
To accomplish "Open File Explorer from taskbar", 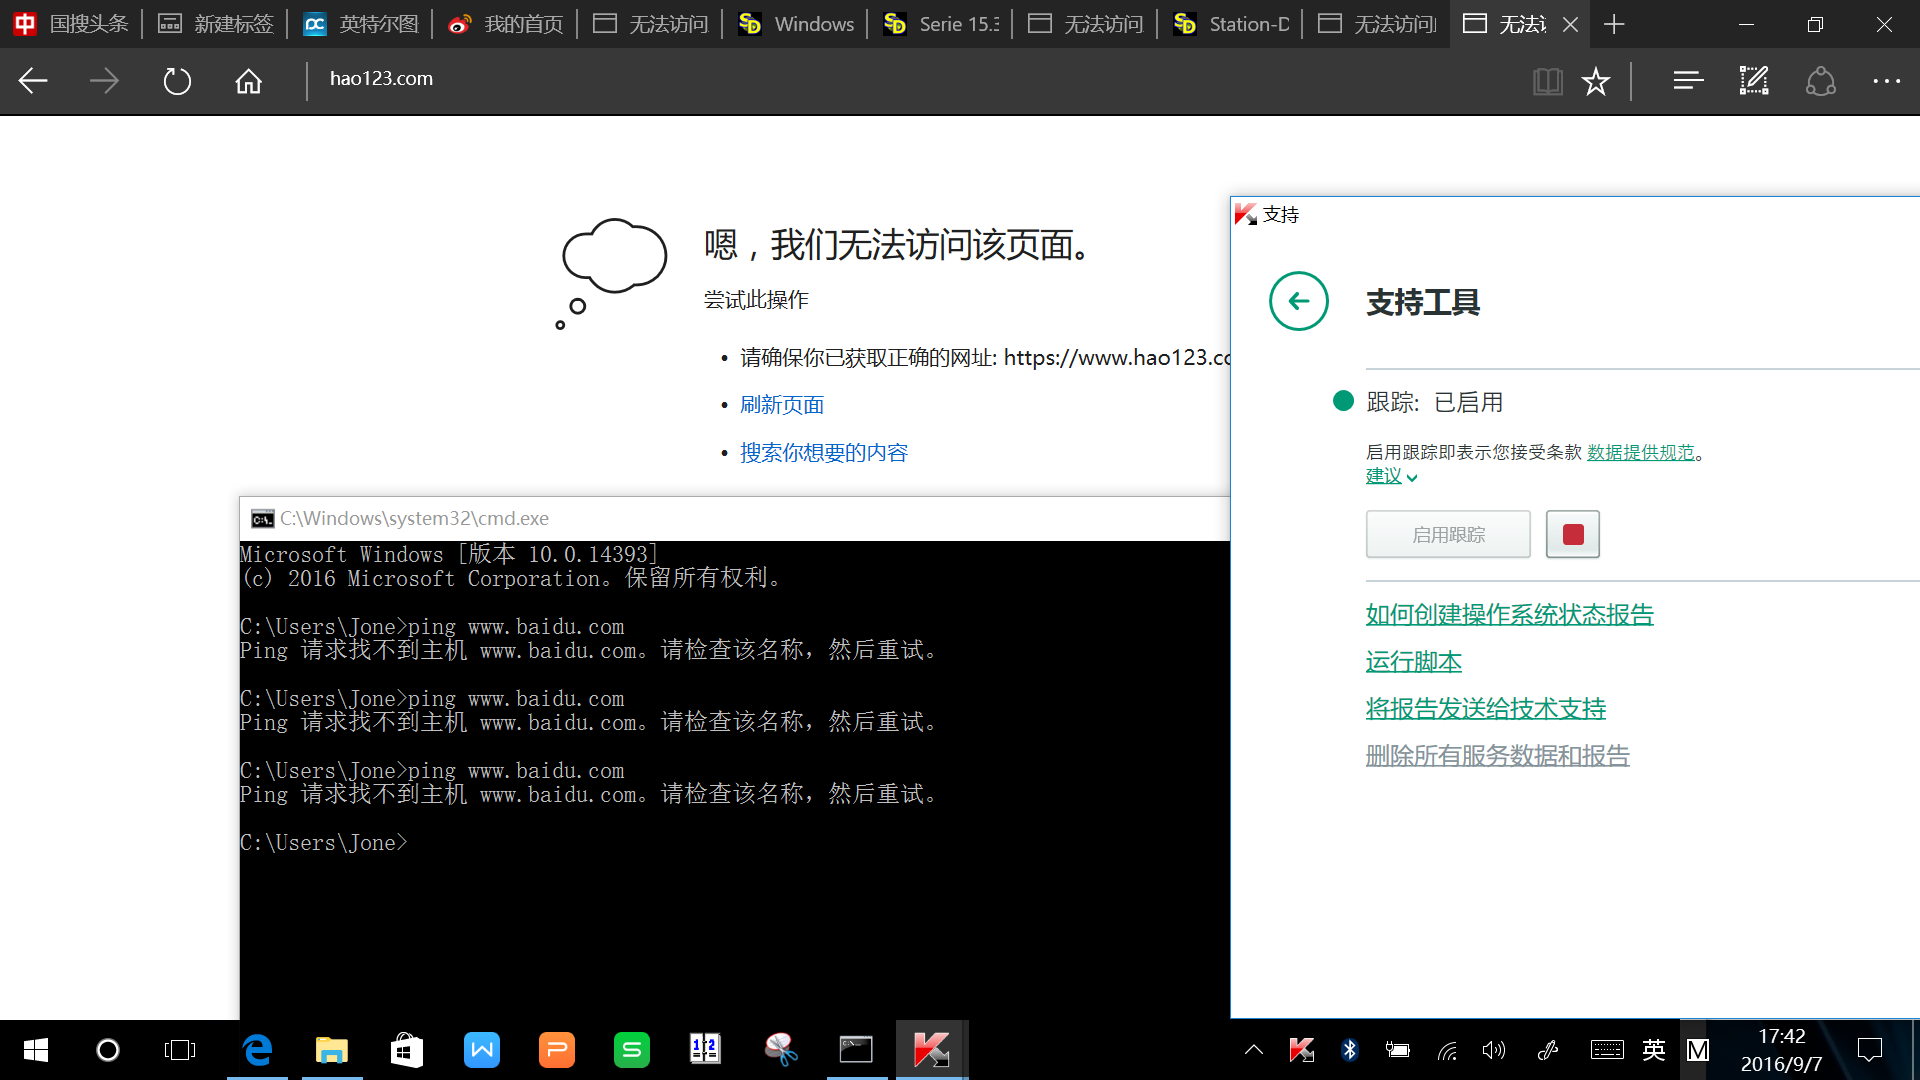I will tap(332, 1050).
